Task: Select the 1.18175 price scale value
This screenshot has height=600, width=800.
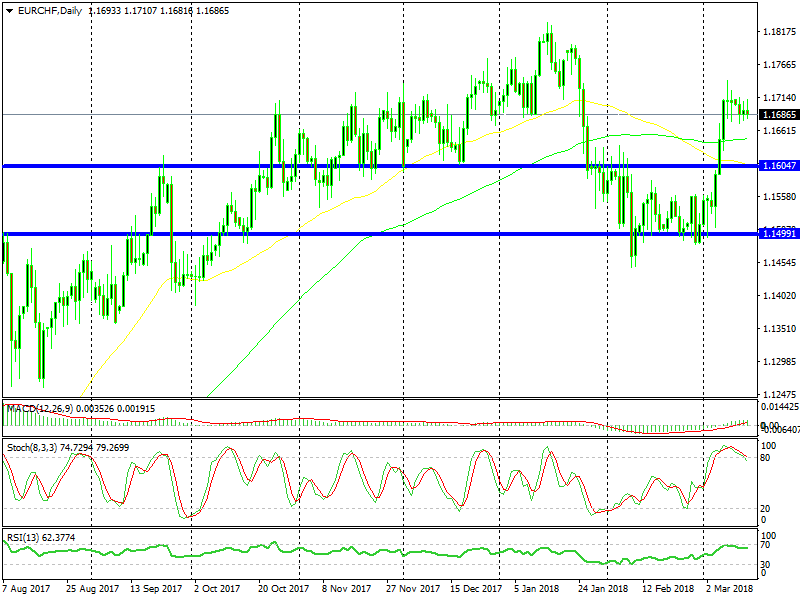Action: pyautogui.click(x=779, y=32)
